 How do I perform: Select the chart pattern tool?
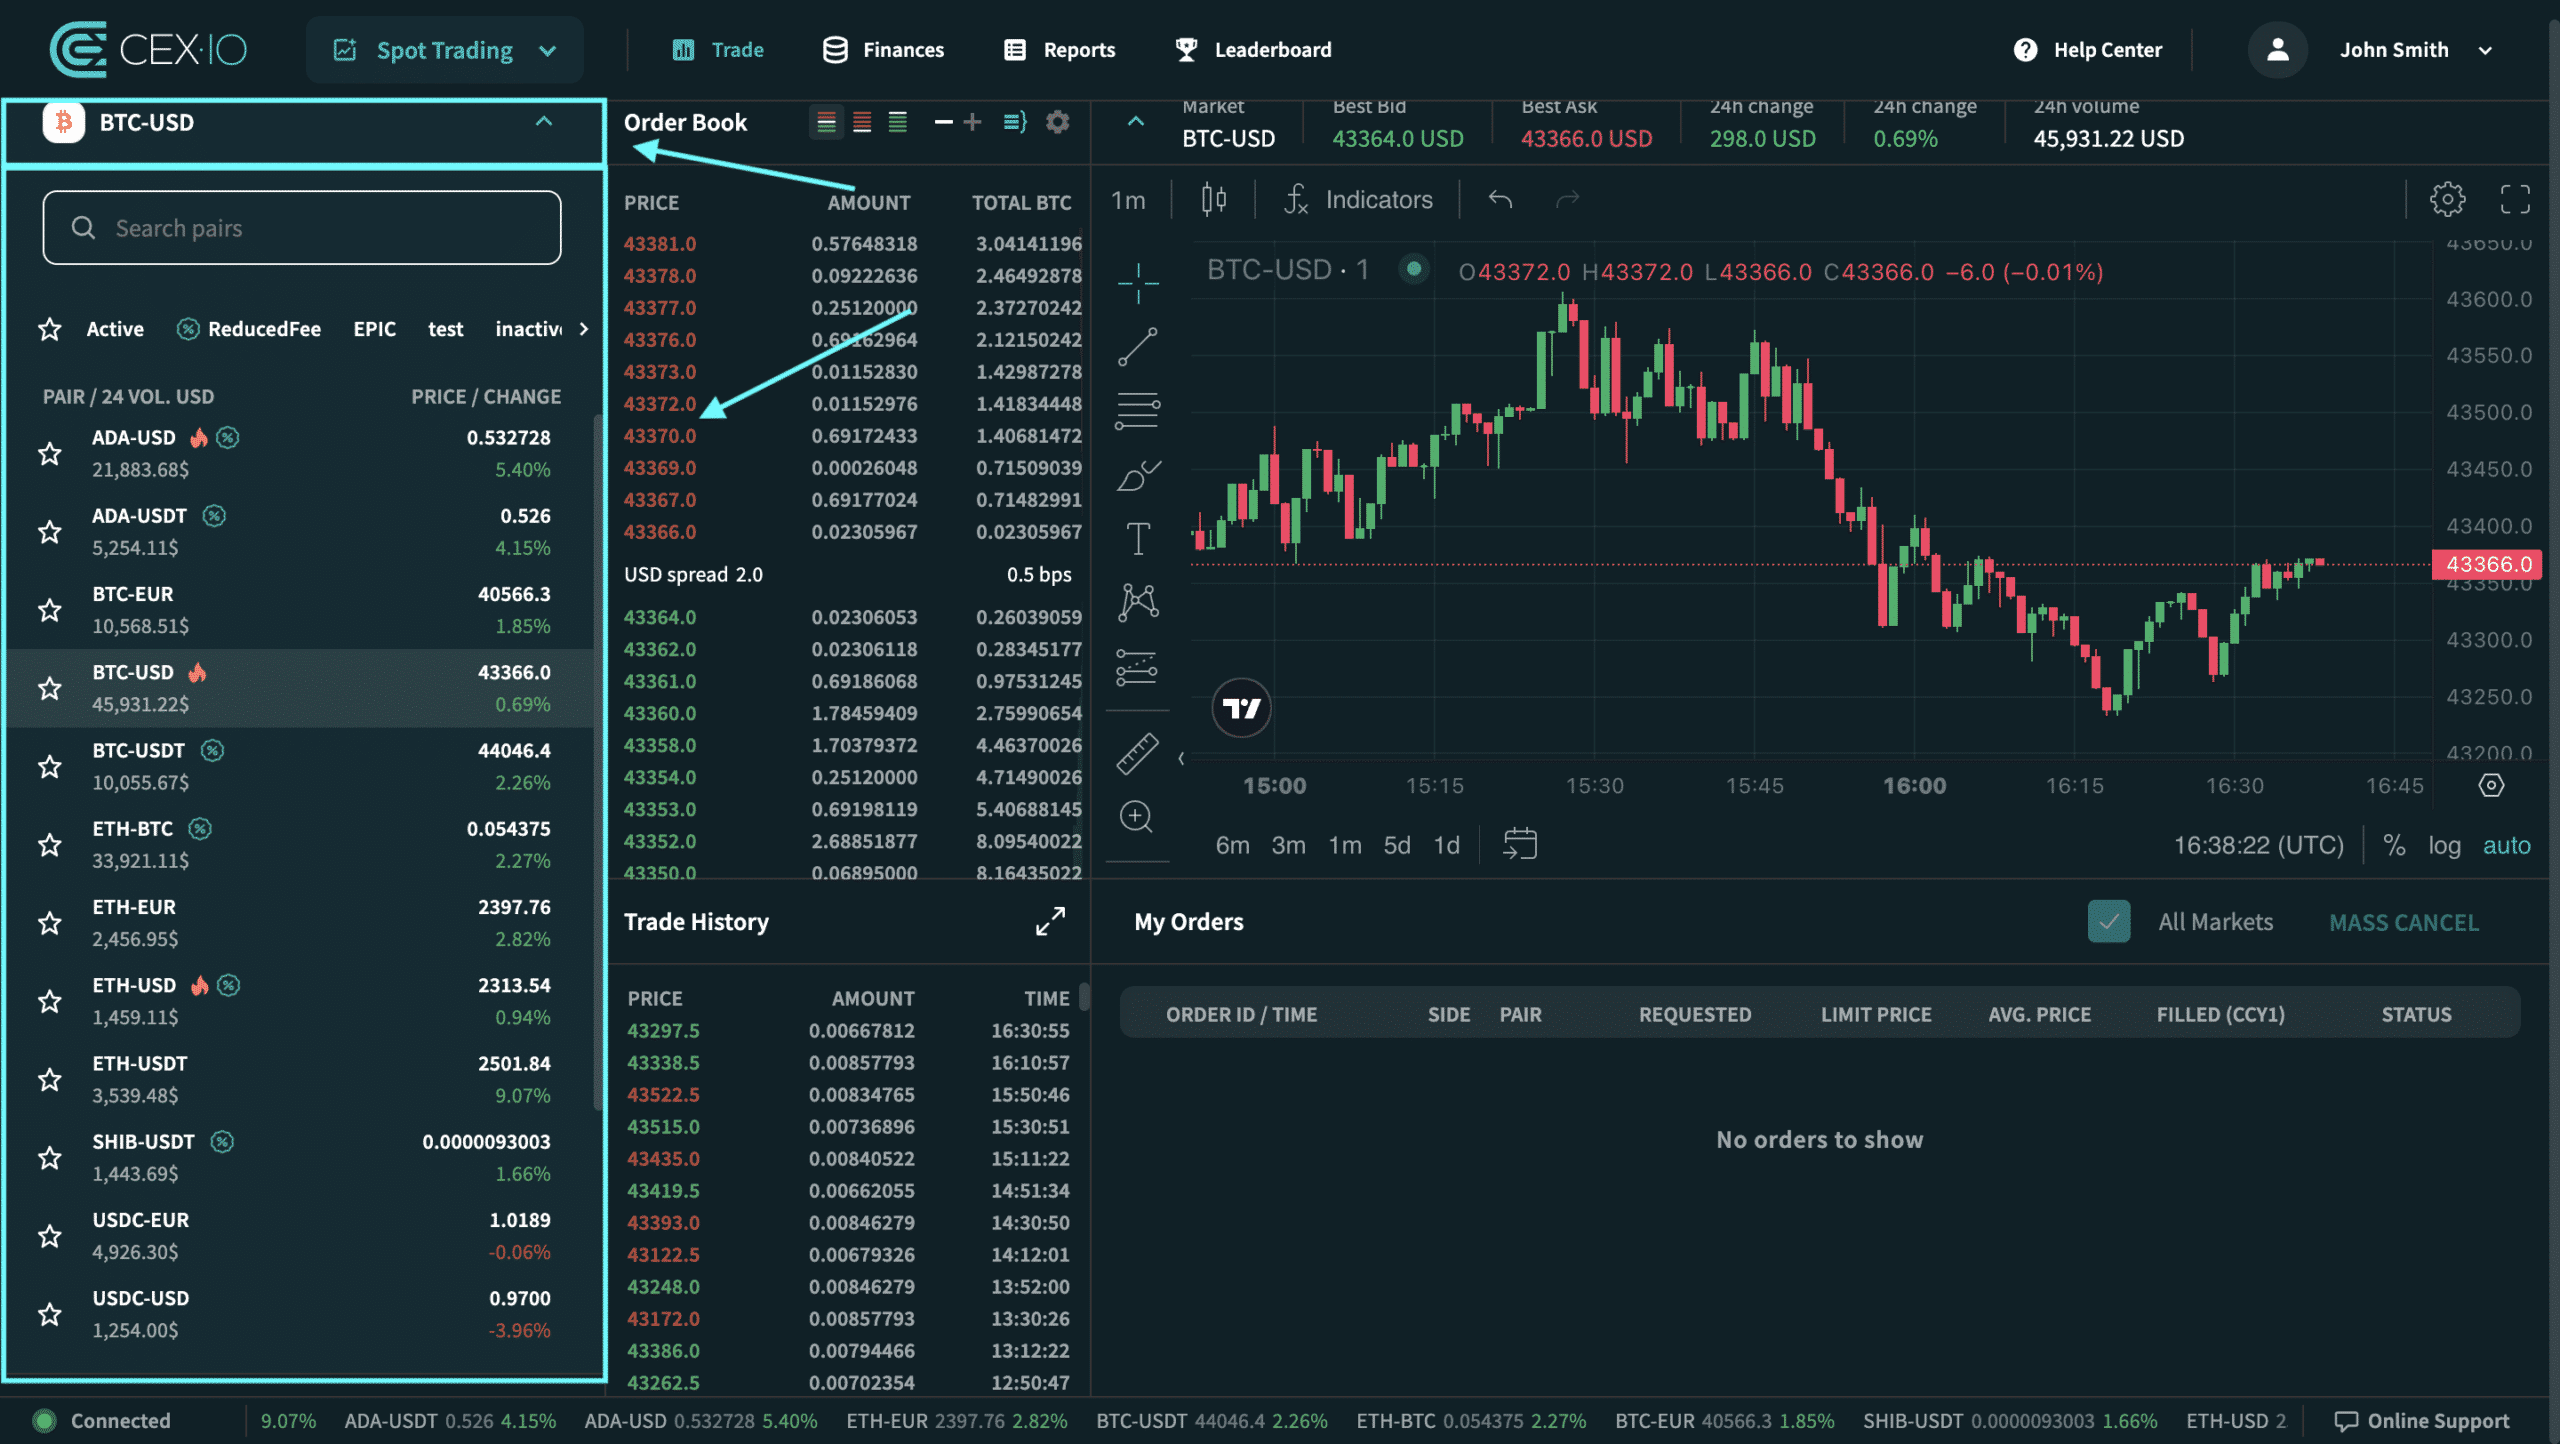pyautogui.click(x=1138, y=602)
